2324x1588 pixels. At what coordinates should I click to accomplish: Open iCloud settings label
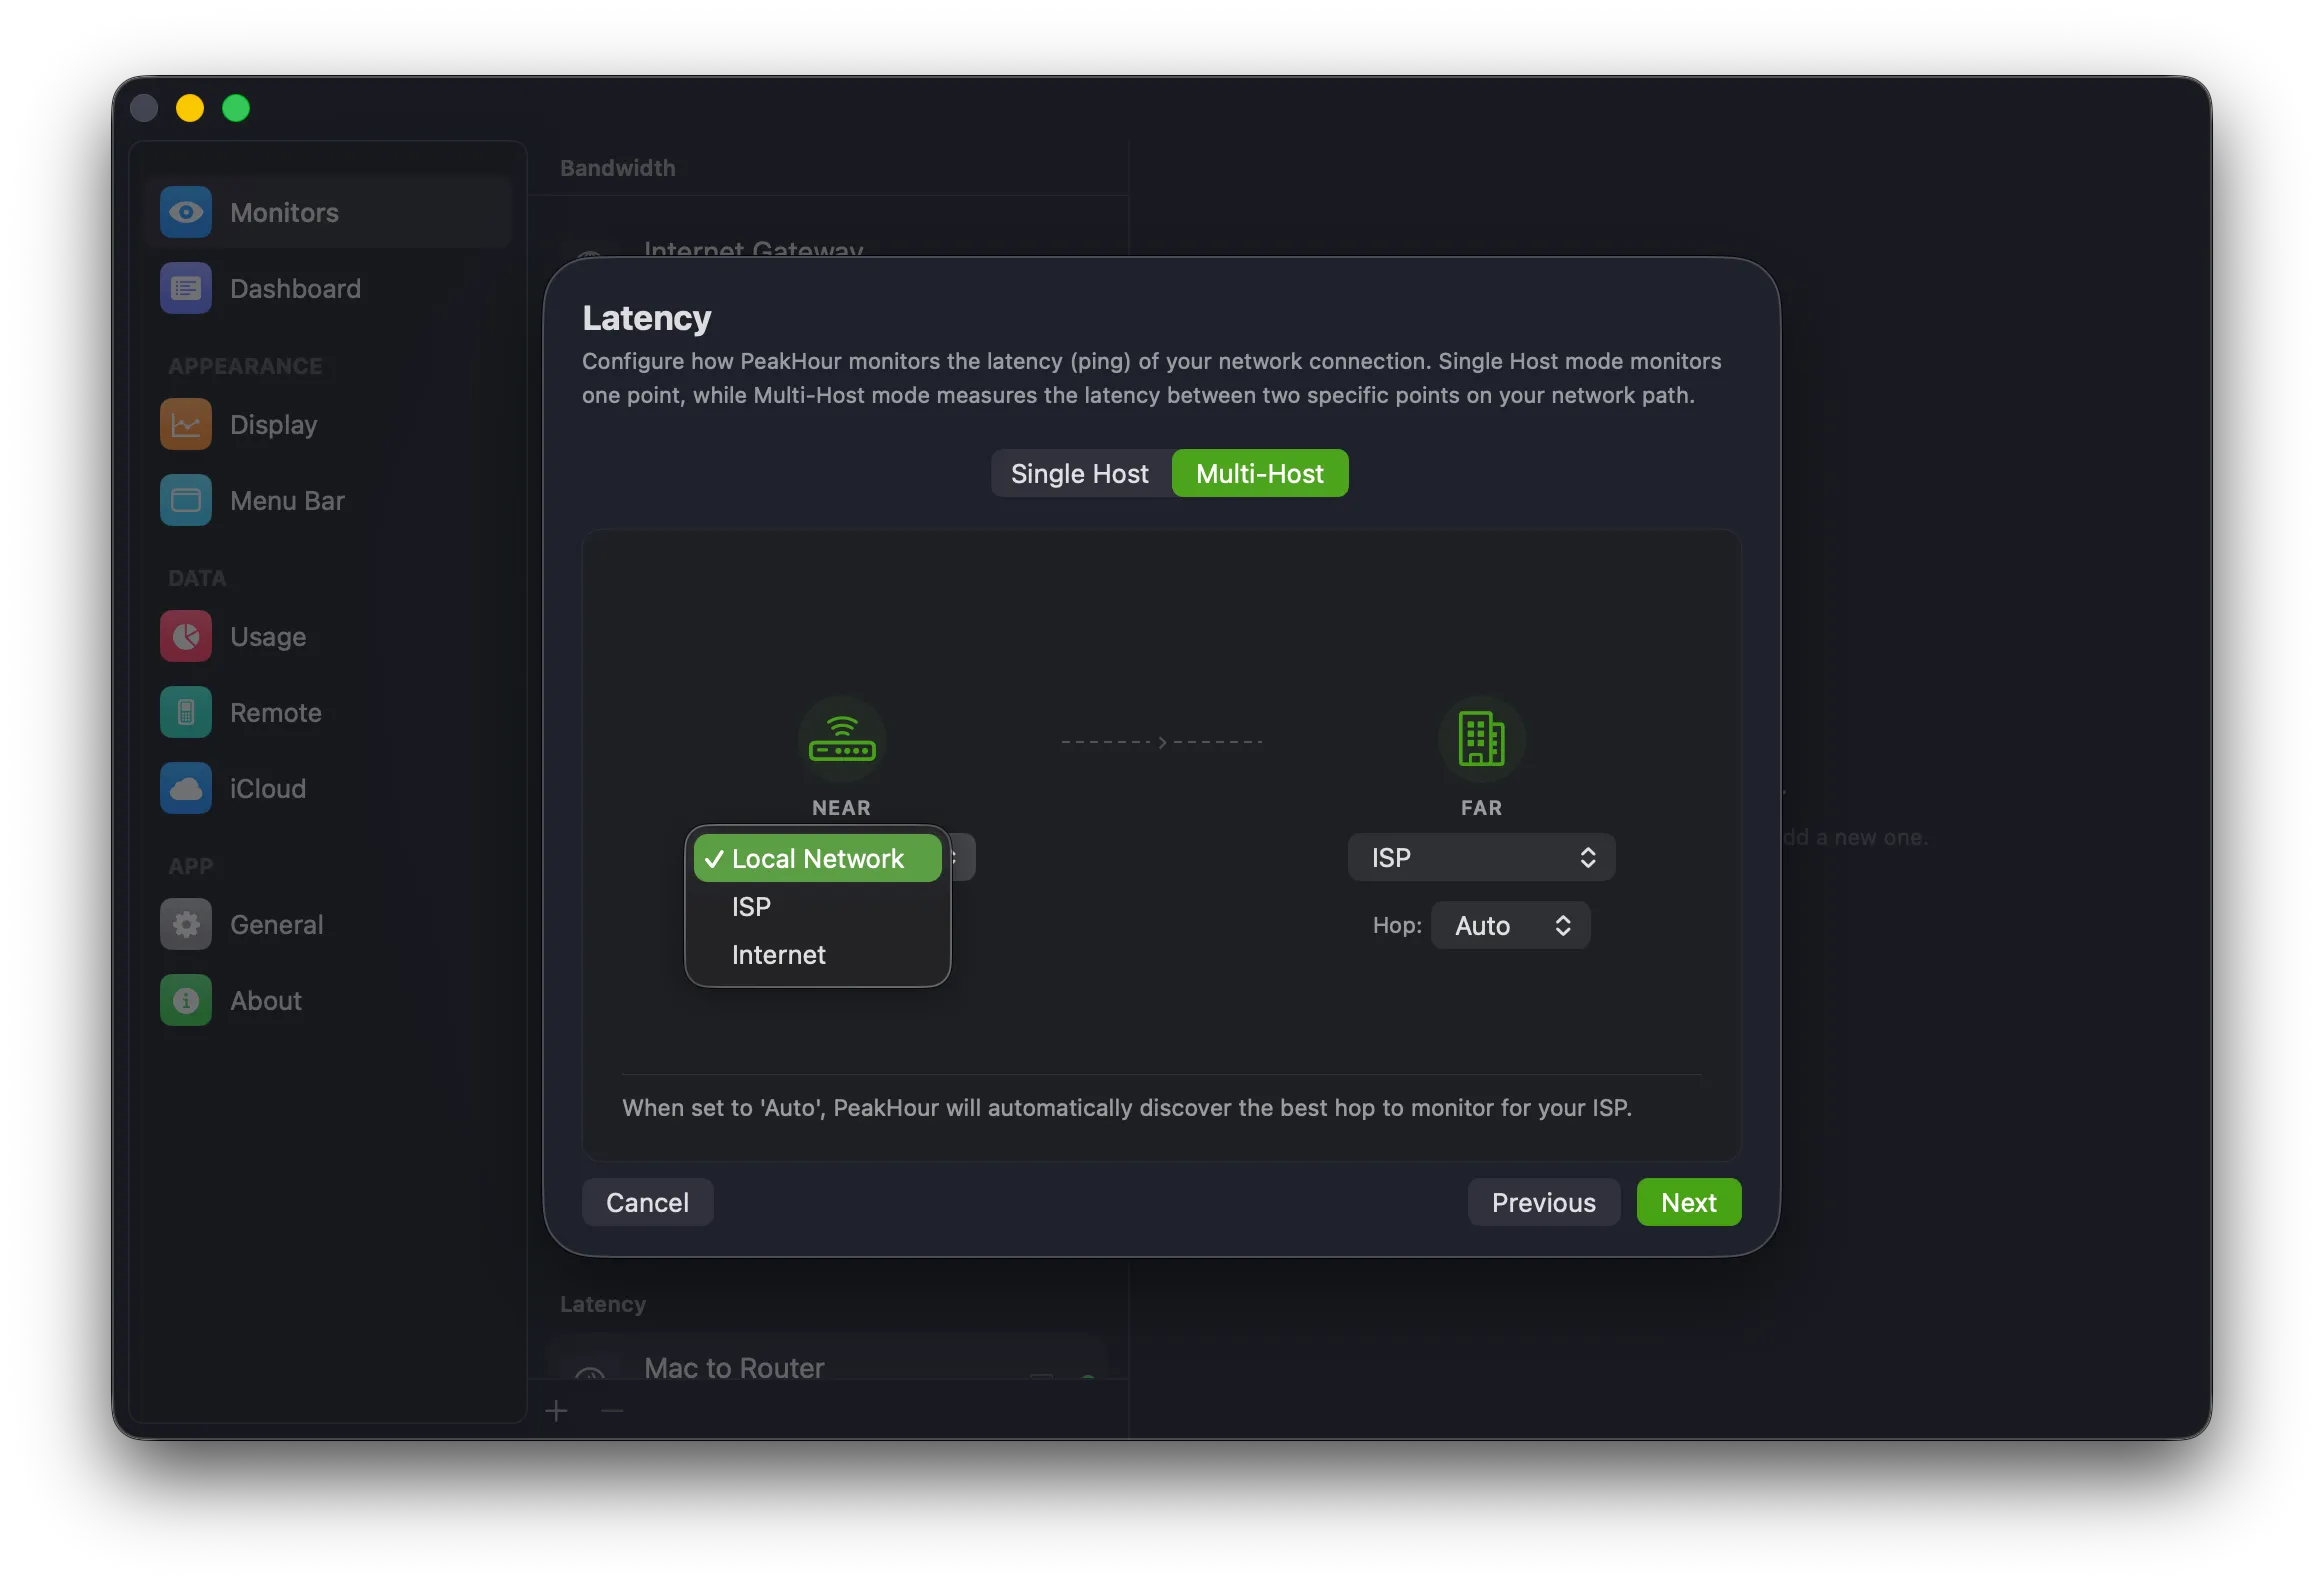[268, 789]
